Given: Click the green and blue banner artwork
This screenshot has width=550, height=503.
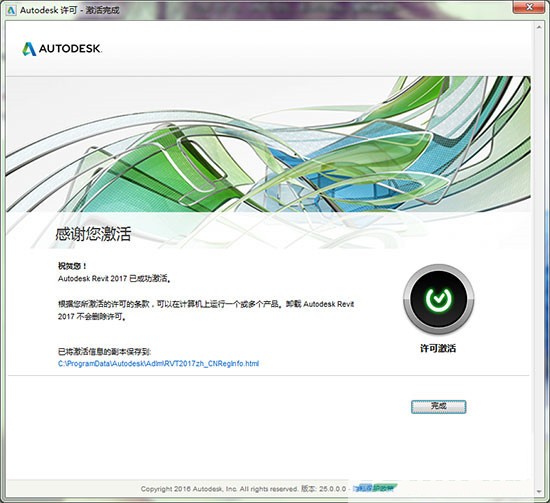Looking at the screenshot, I should (x=268, y=144).
